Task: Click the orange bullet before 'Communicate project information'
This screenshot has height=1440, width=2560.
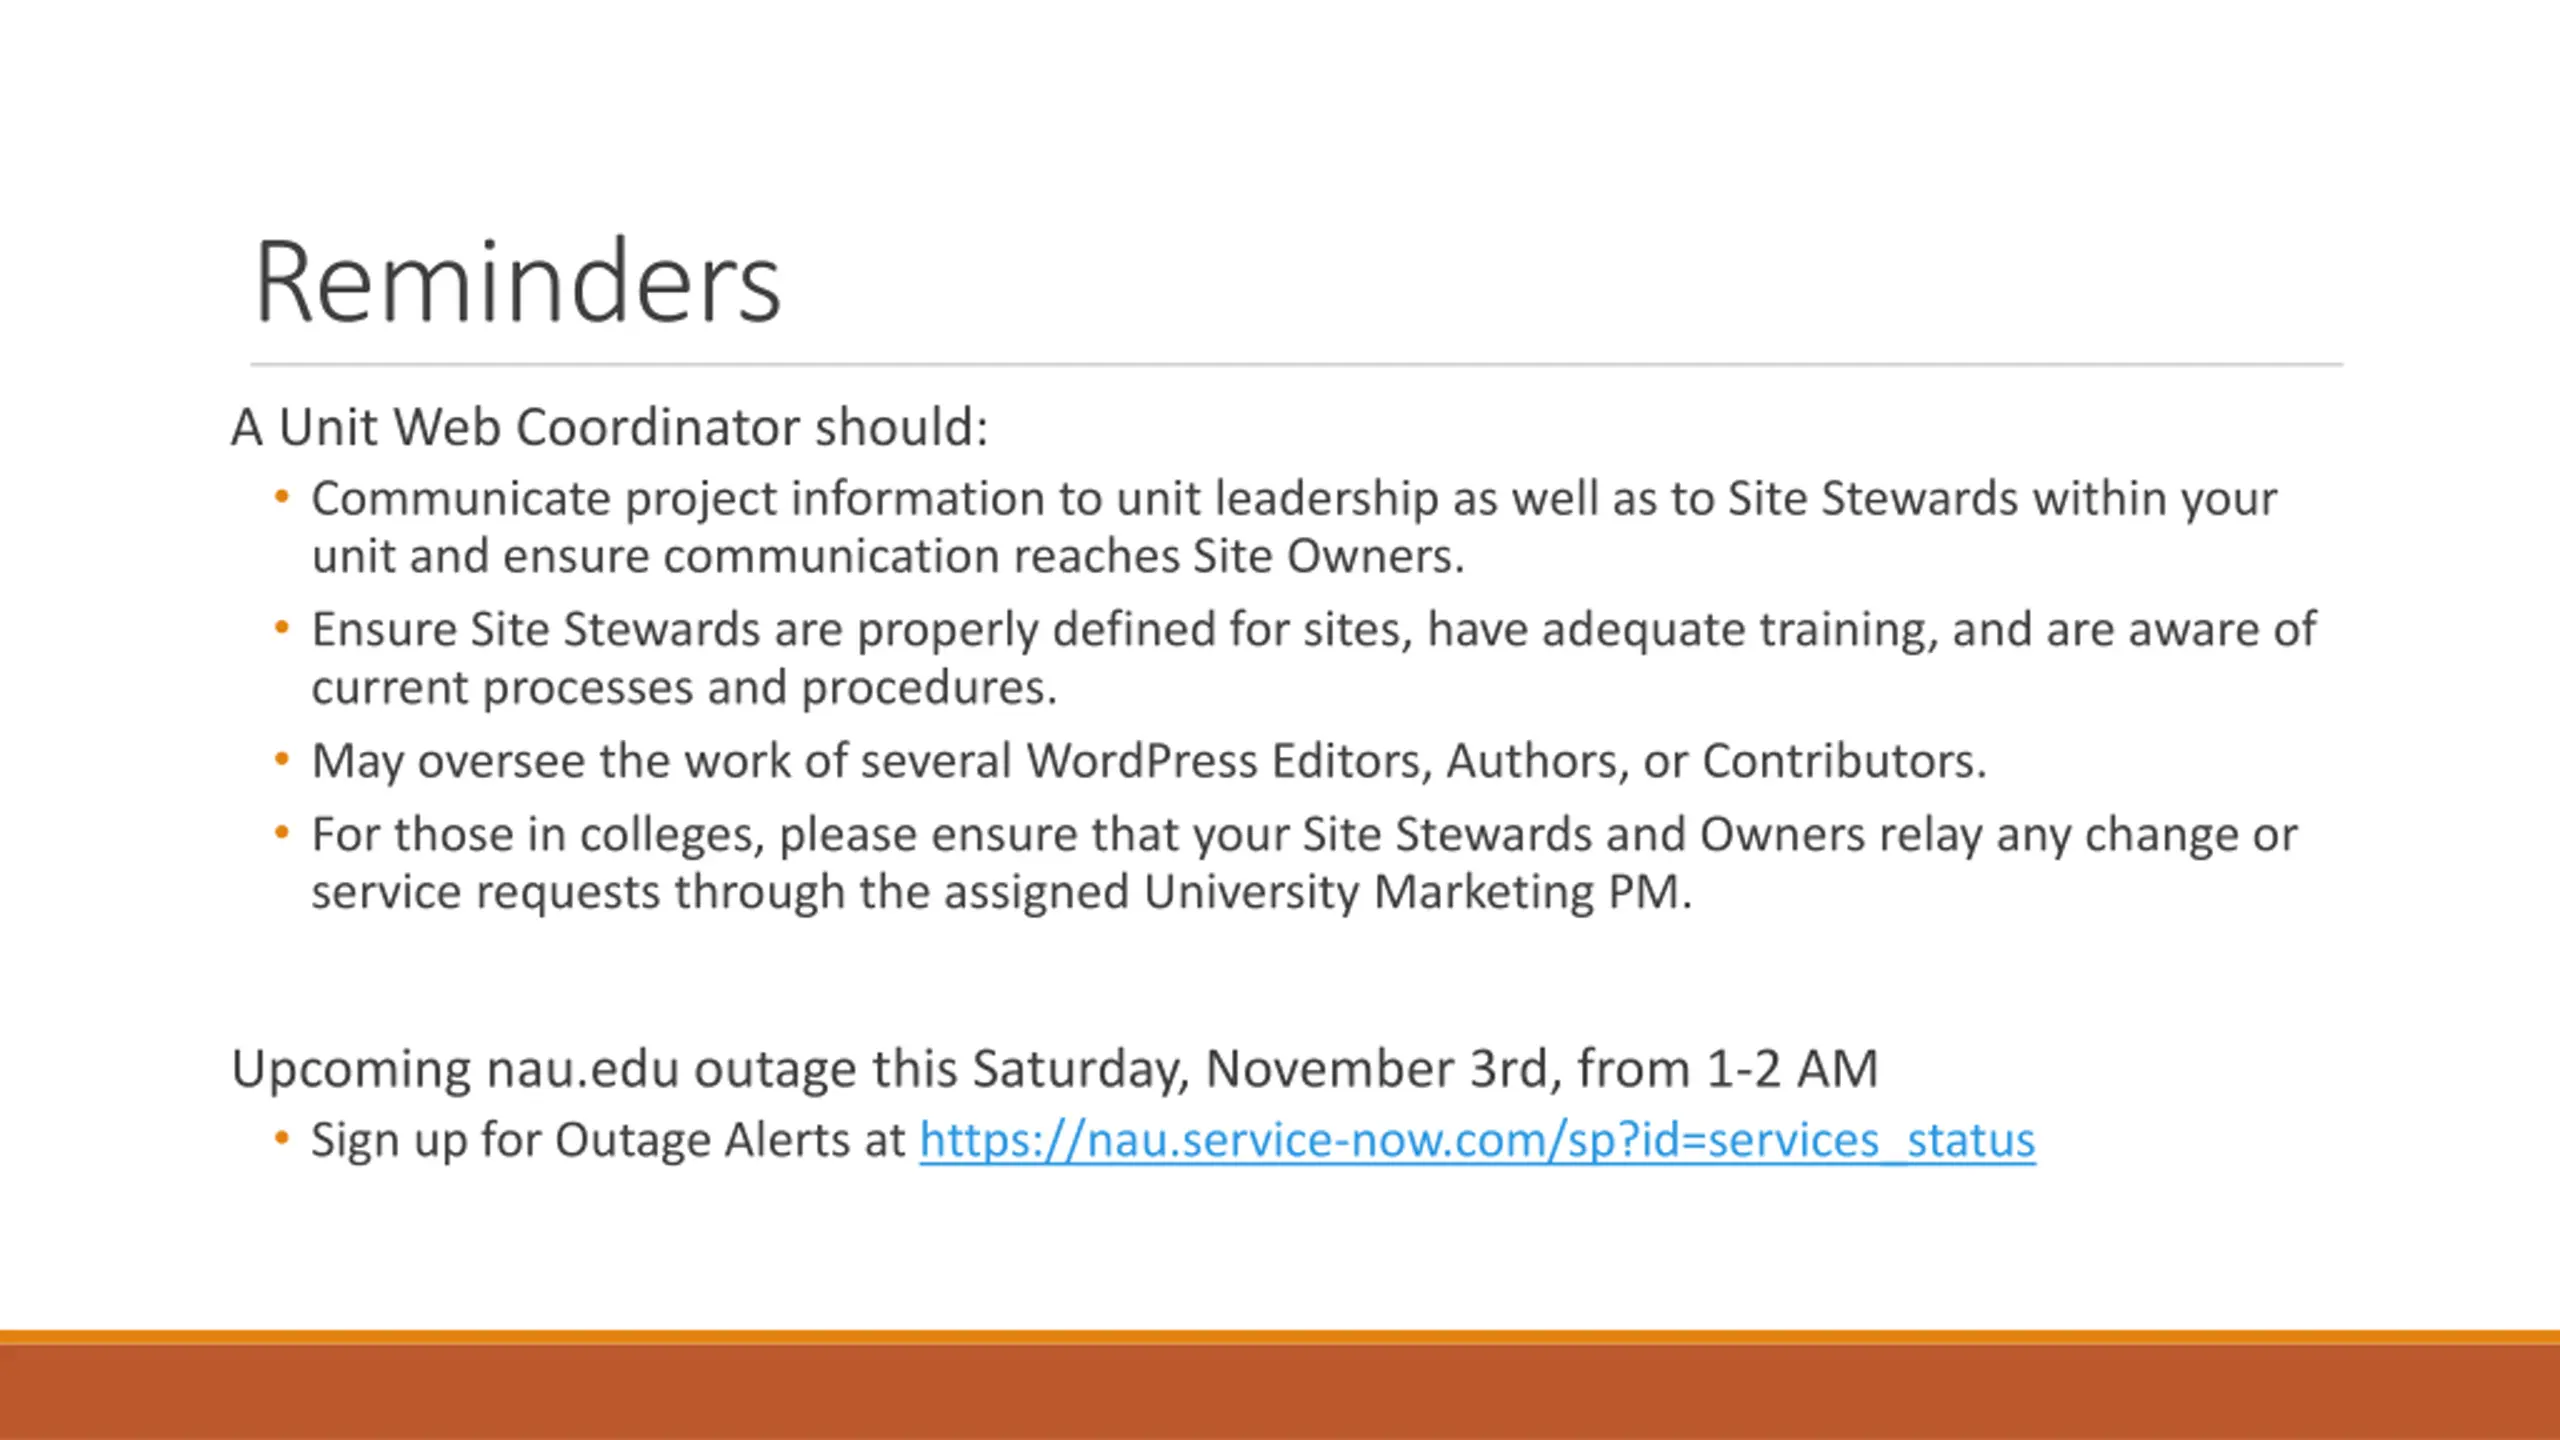Action: point(282,497)
